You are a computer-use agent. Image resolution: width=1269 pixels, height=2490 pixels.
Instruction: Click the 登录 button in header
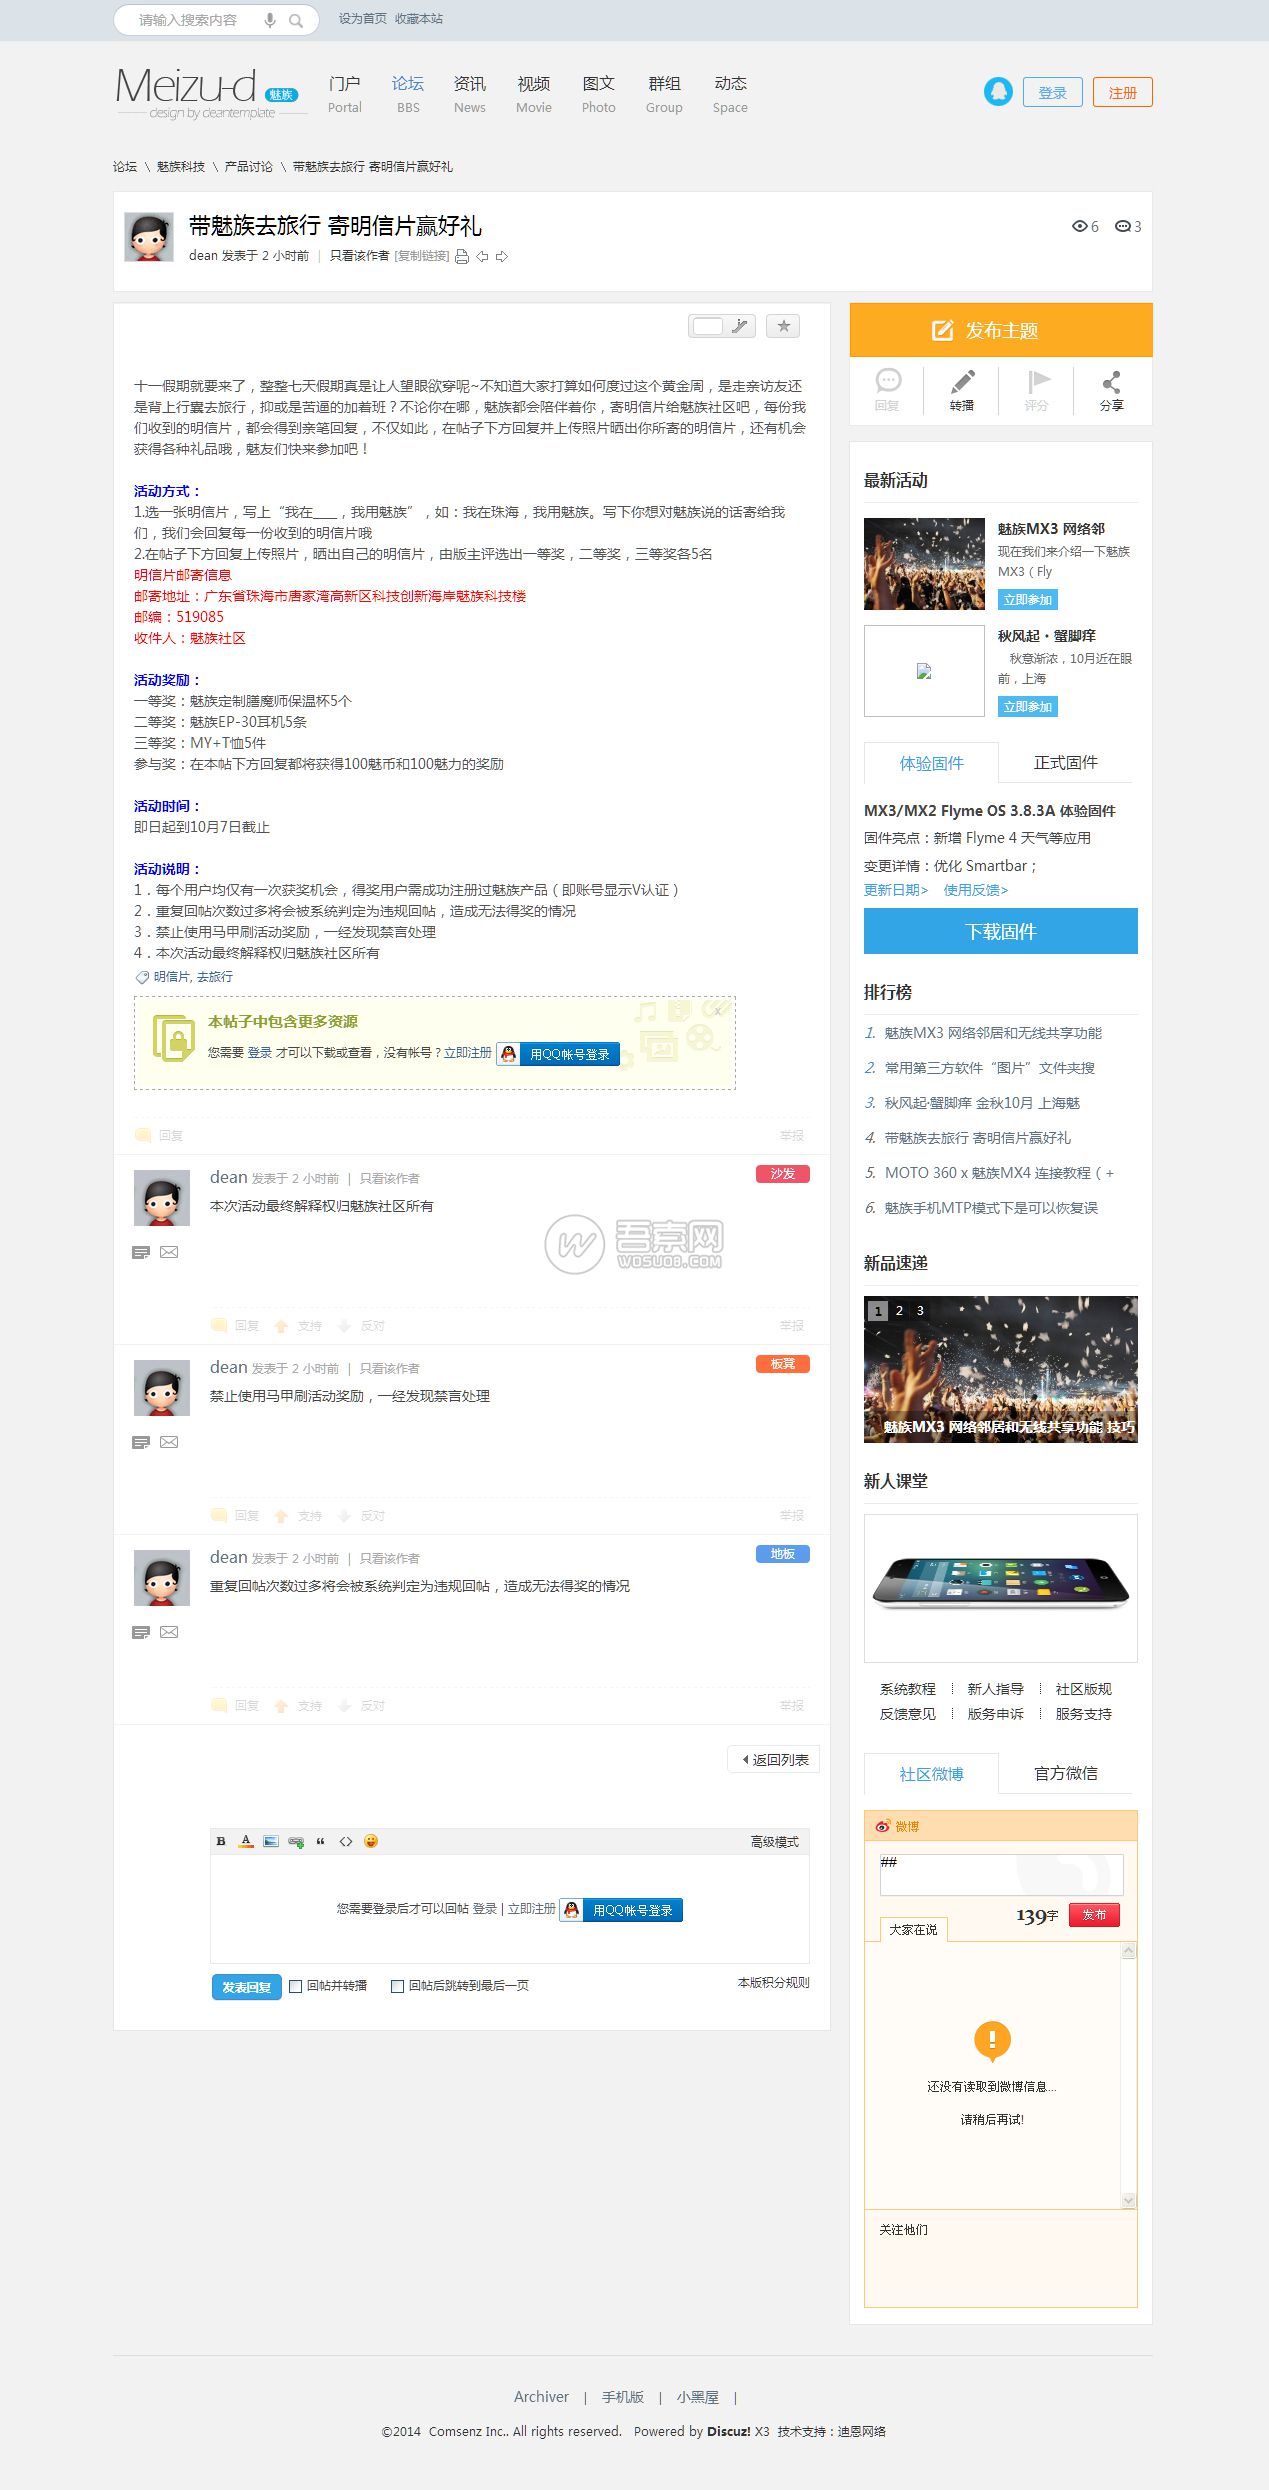coord(1052,92)
